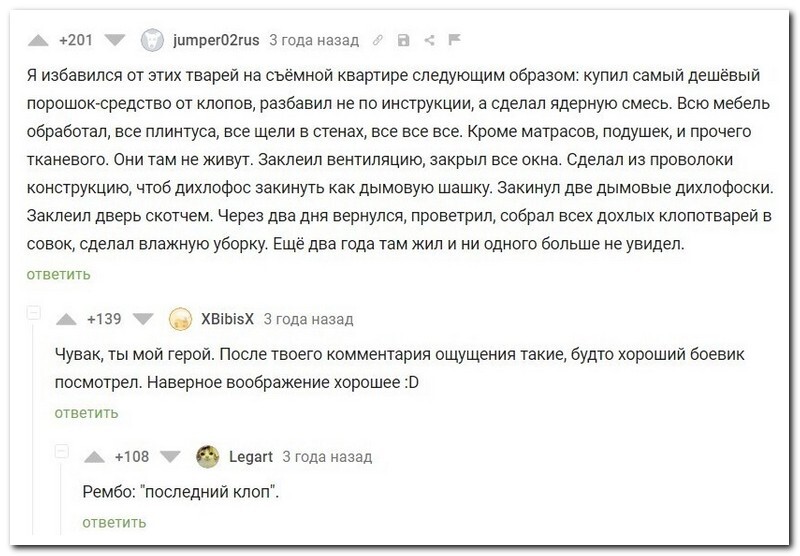Reply to Legart's "Рембо" comment
Viewport: 800px width, 556px height.
click(x=114, y=522)
